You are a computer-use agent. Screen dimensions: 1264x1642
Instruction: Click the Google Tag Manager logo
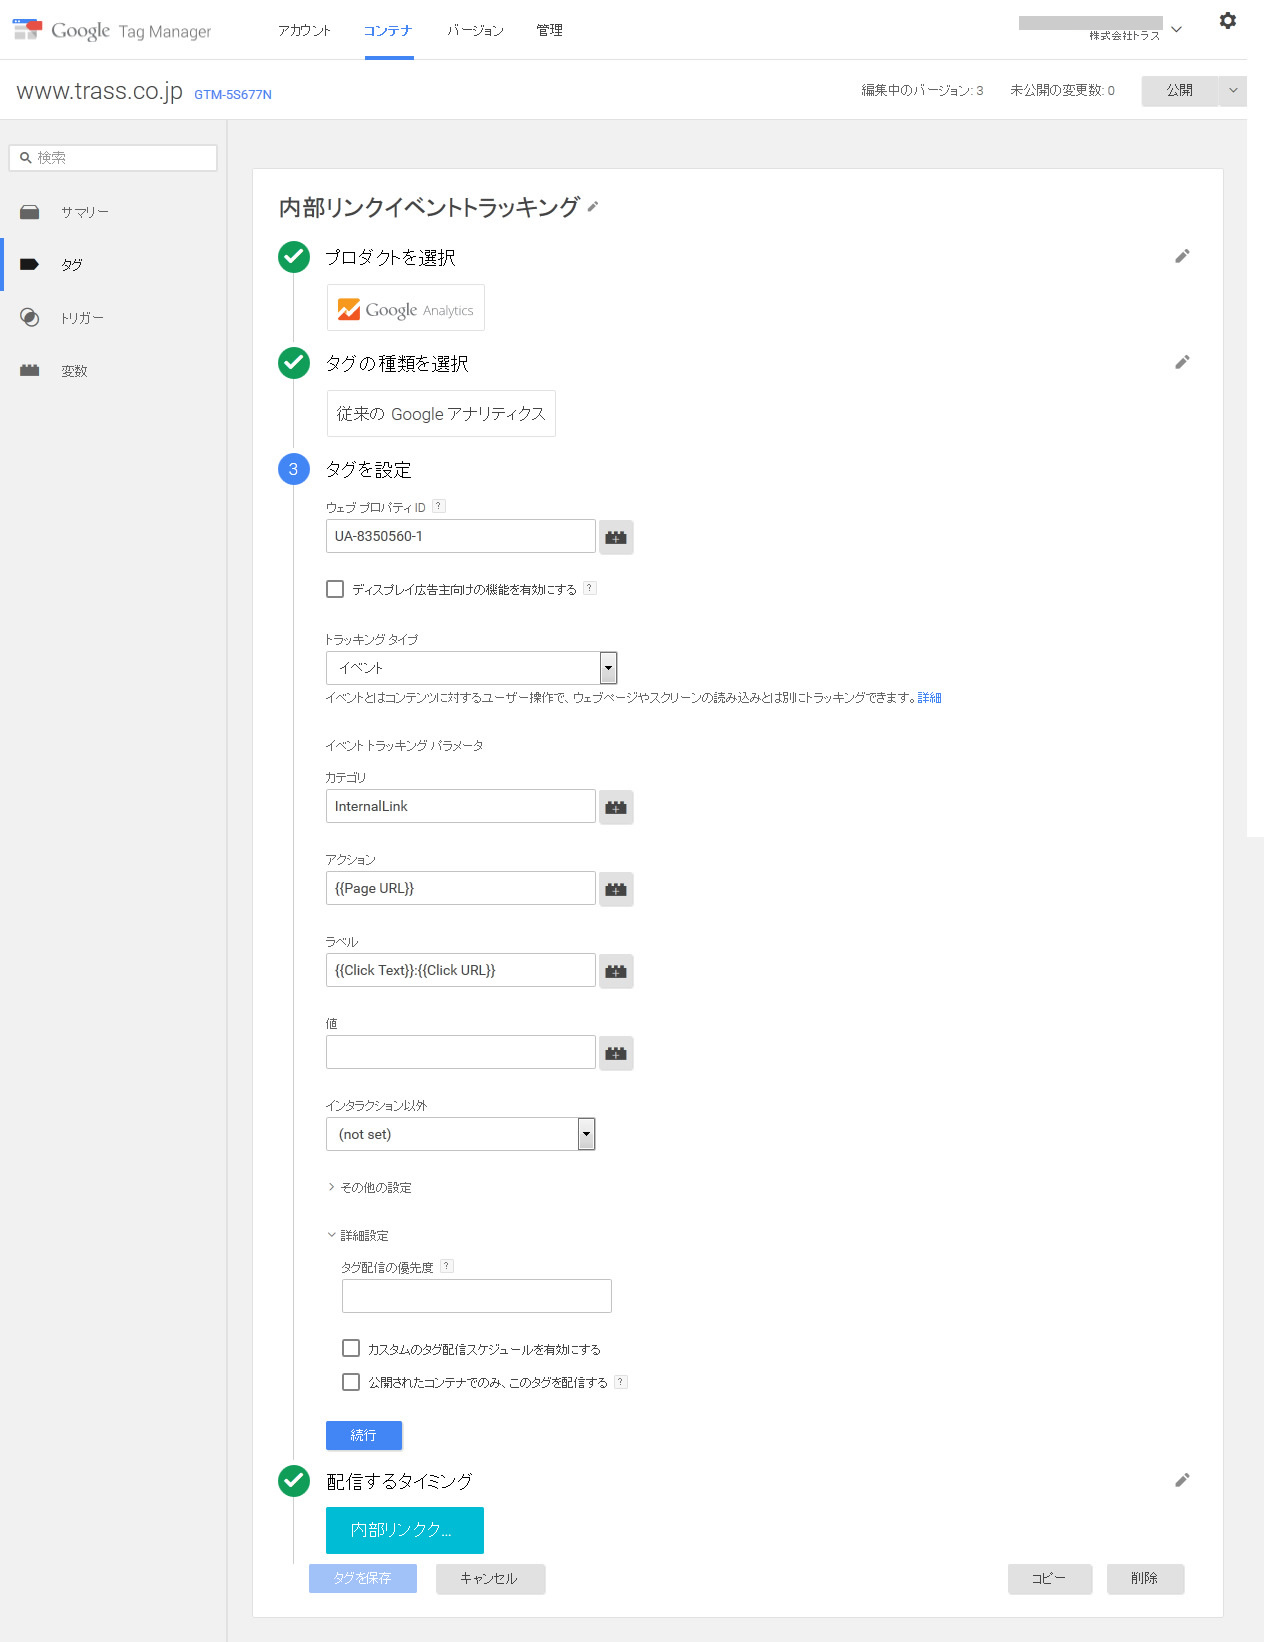click(112, 30)
